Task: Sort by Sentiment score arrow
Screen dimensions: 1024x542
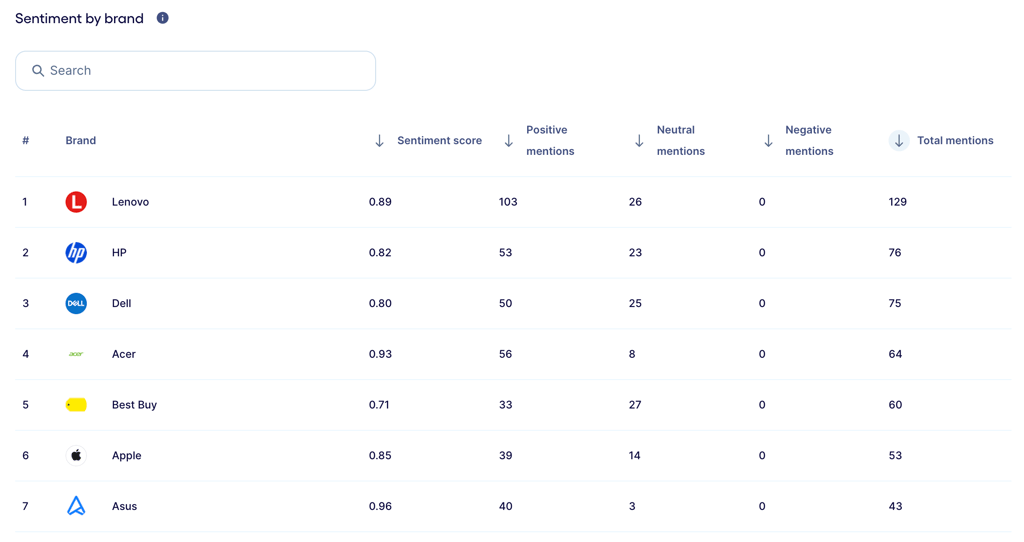Action: point(379,140)
